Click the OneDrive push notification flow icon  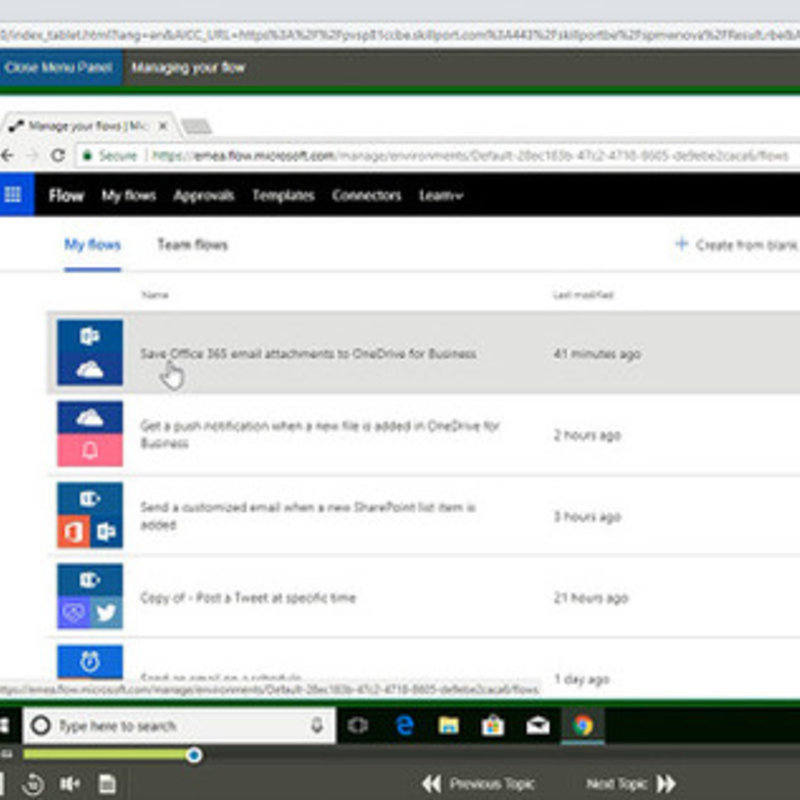coord(90,434)
